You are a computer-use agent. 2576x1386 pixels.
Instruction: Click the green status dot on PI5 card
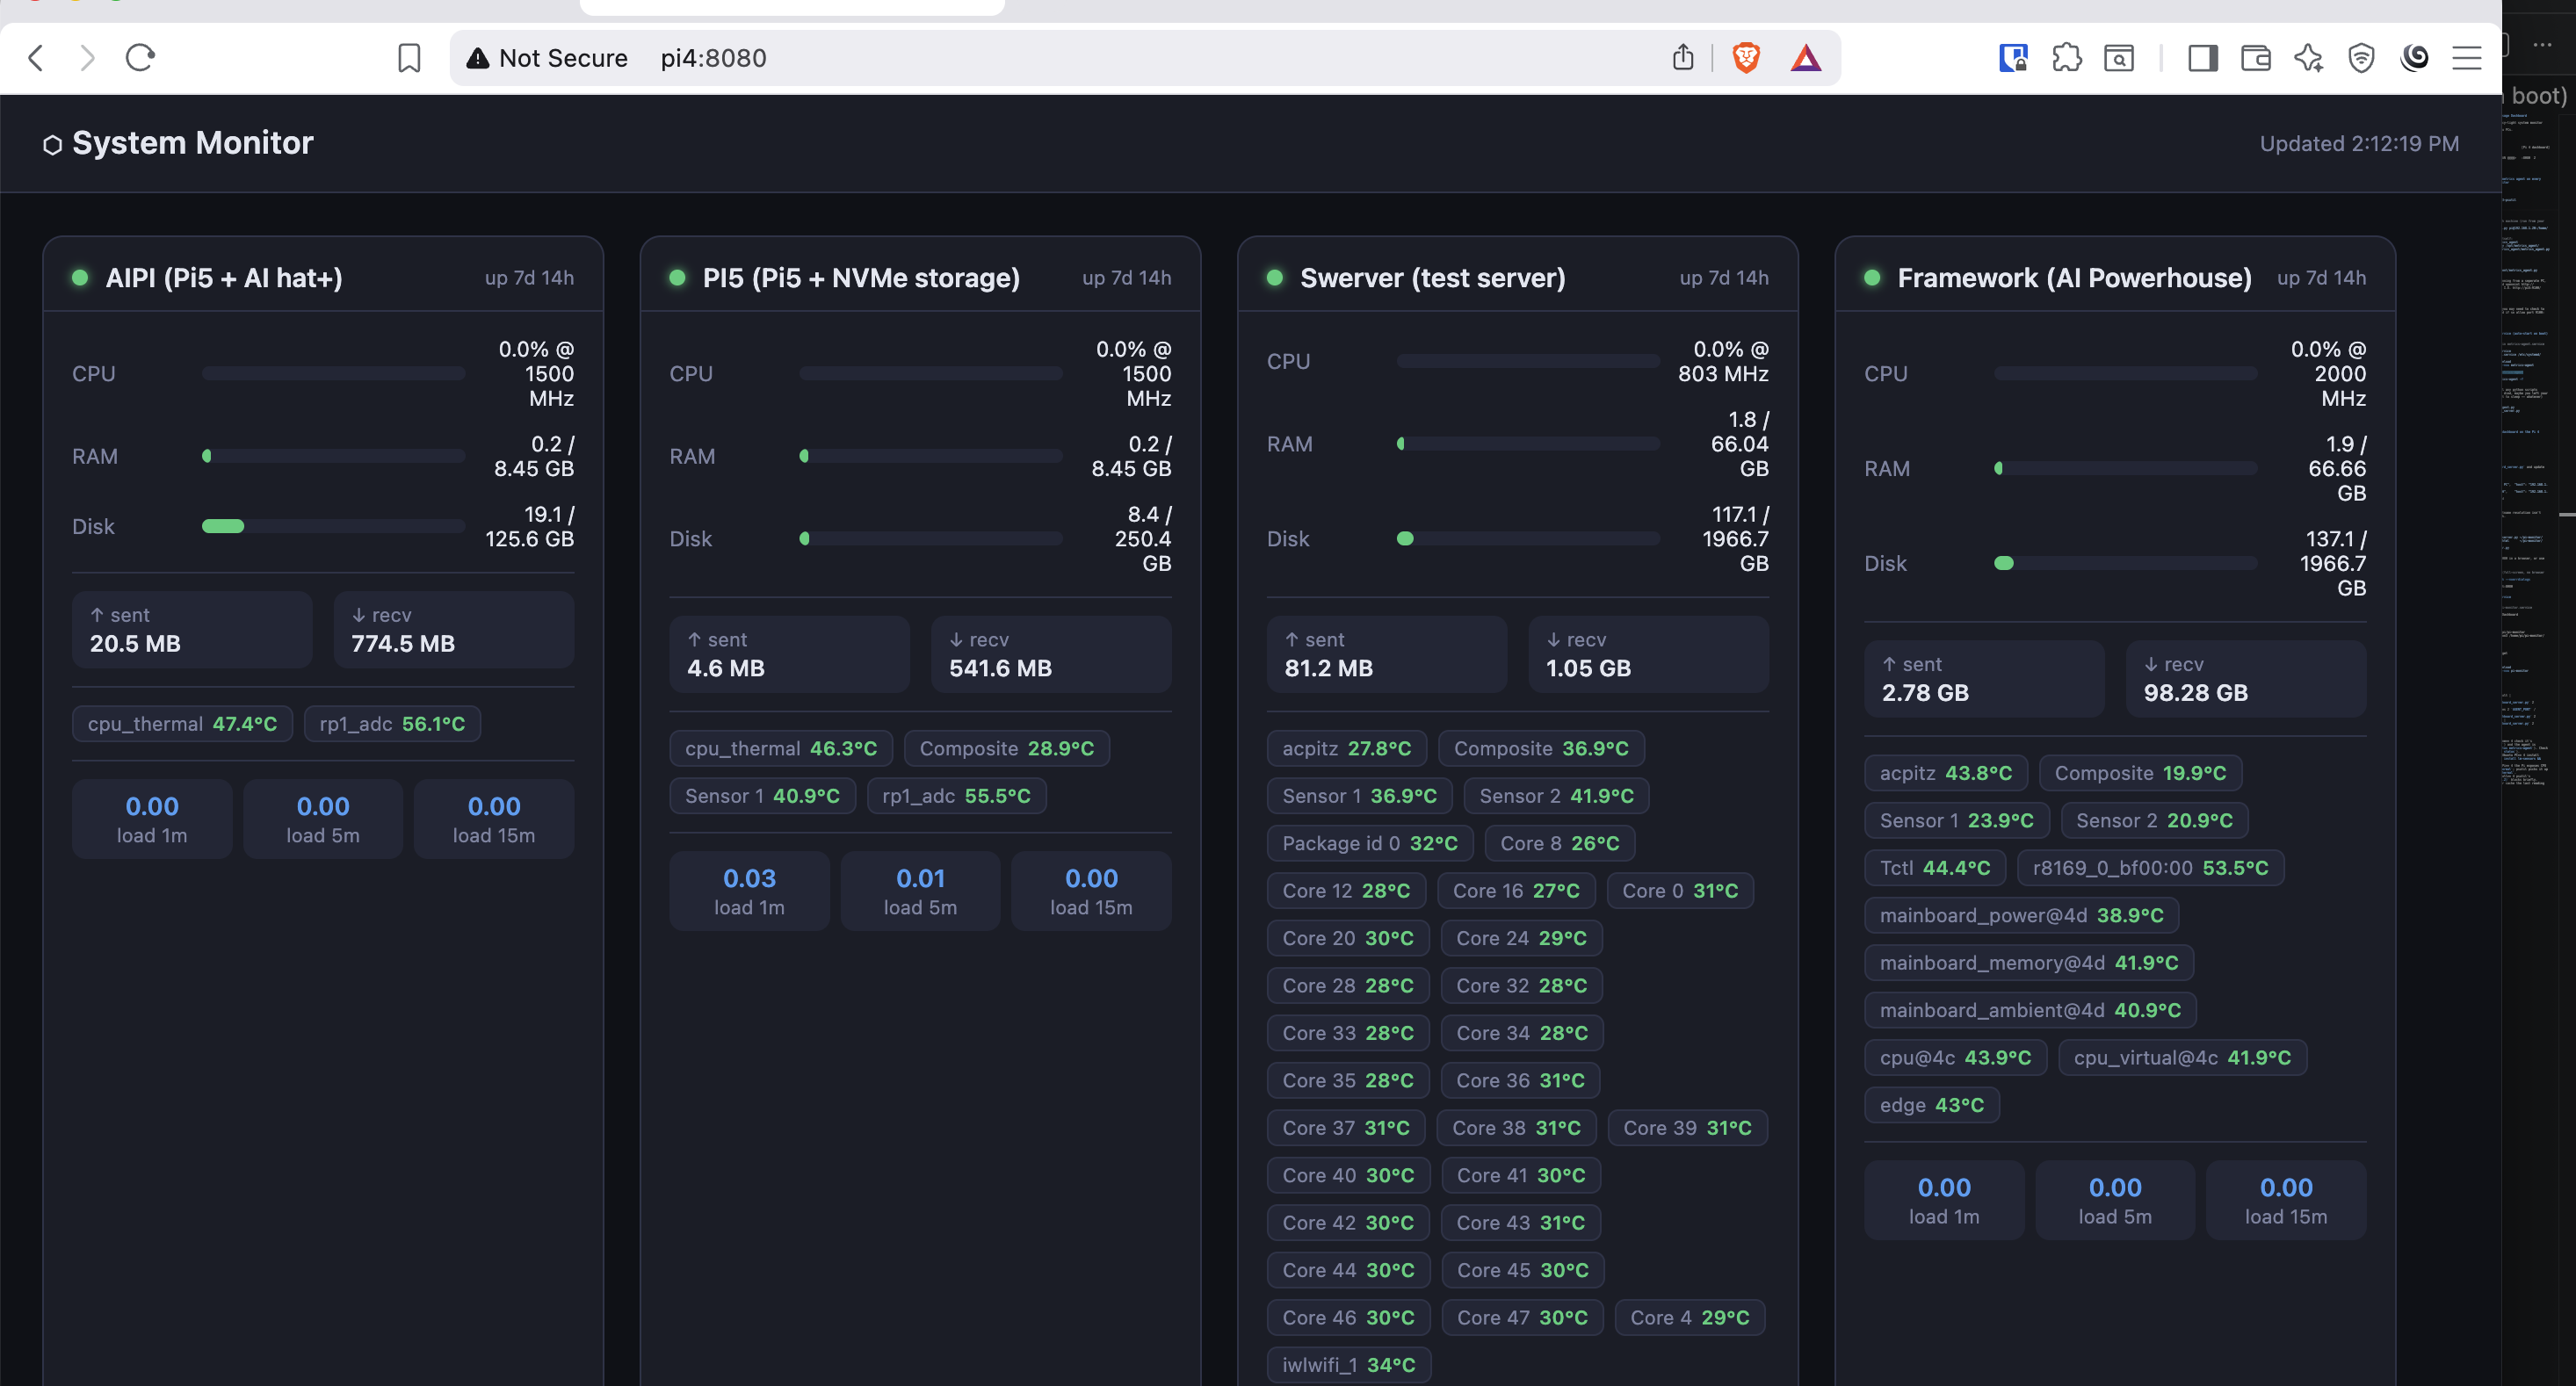click(x=677, y=278)
